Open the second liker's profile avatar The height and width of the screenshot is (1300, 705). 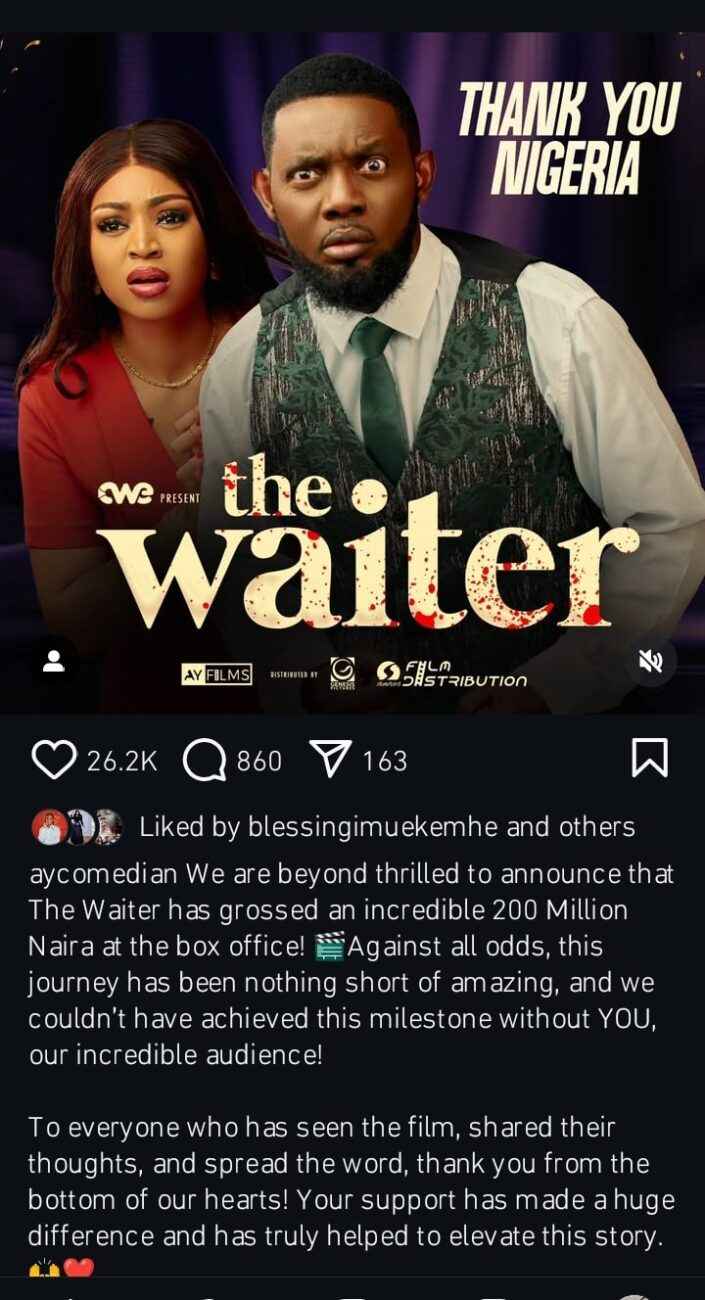pyautogui.click(x=78, y=828)
